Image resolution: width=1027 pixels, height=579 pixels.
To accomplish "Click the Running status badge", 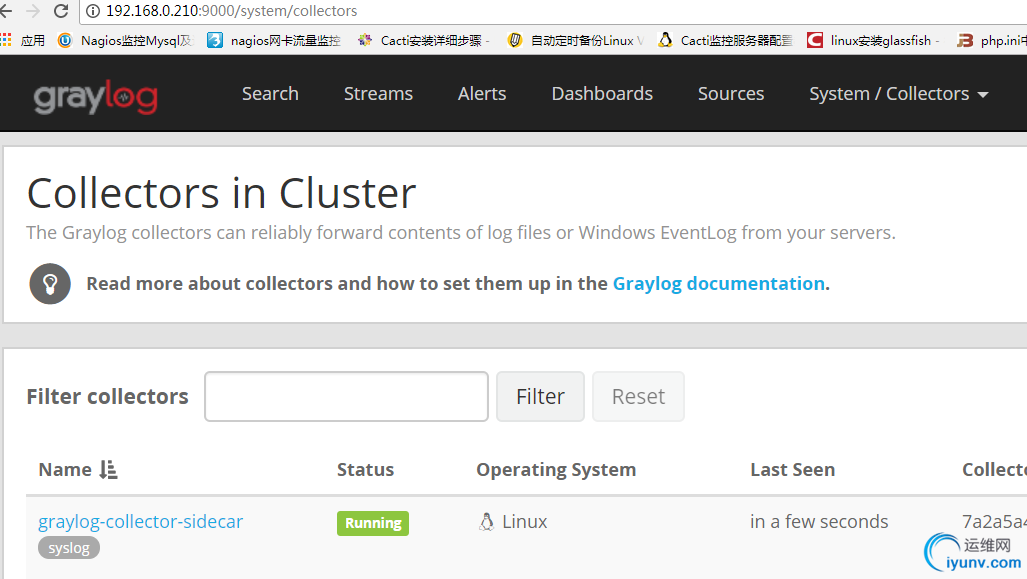I will click(x=373, y=523).
